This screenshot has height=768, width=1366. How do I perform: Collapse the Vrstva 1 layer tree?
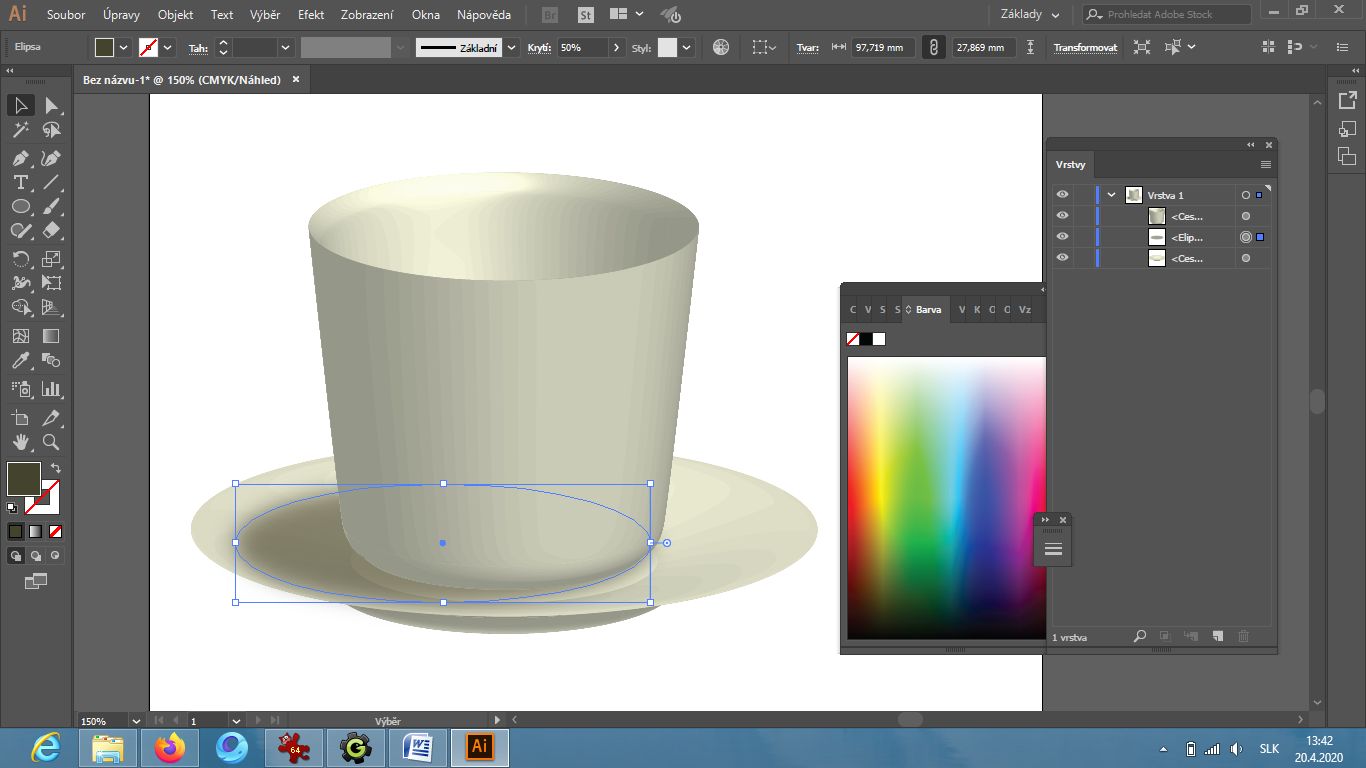(1111, 195)
